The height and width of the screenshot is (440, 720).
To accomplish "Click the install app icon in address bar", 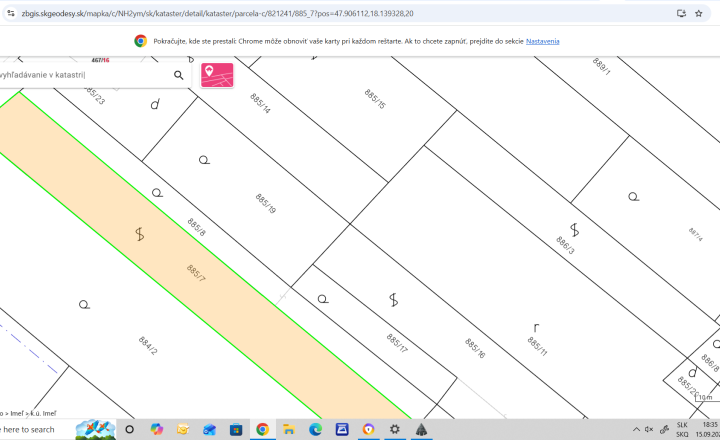I will click(681, 13).
